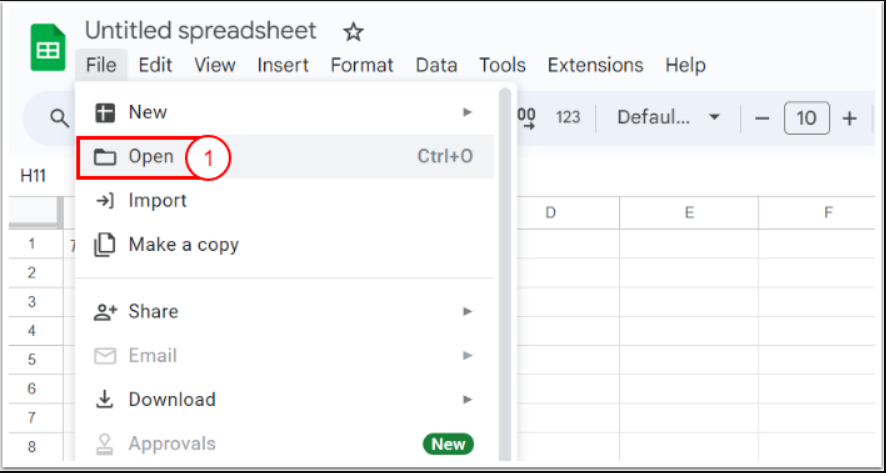This screenshot has width=886, height=473.
Task: Open the Extensions menu
Action: click(595, 65)
